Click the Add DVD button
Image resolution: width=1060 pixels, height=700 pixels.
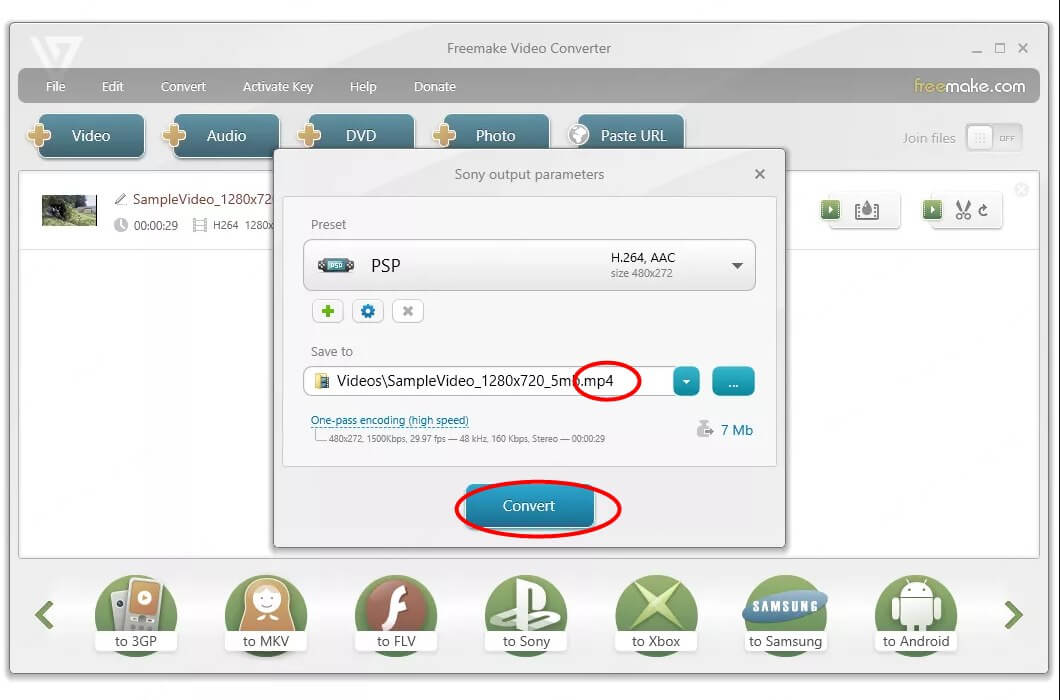[358, 134]
